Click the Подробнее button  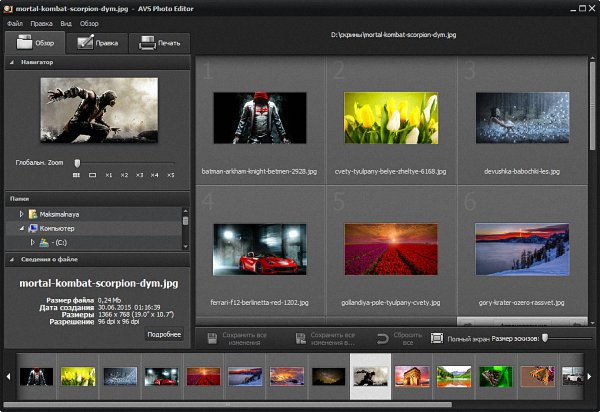[164, 334]
